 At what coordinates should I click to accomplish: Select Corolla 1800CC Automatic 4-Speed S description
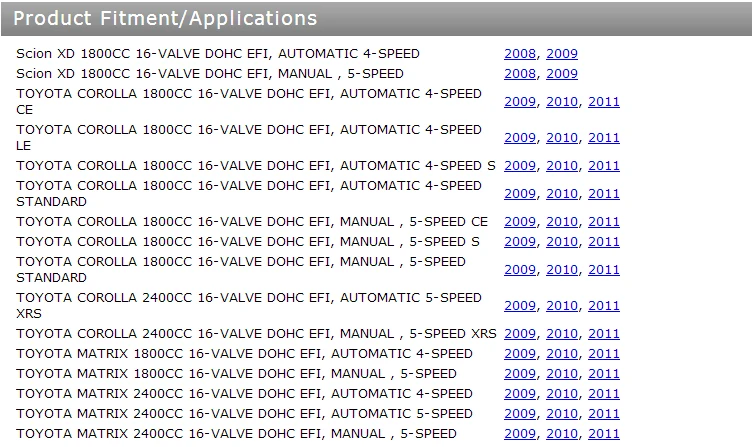point(256,165)
